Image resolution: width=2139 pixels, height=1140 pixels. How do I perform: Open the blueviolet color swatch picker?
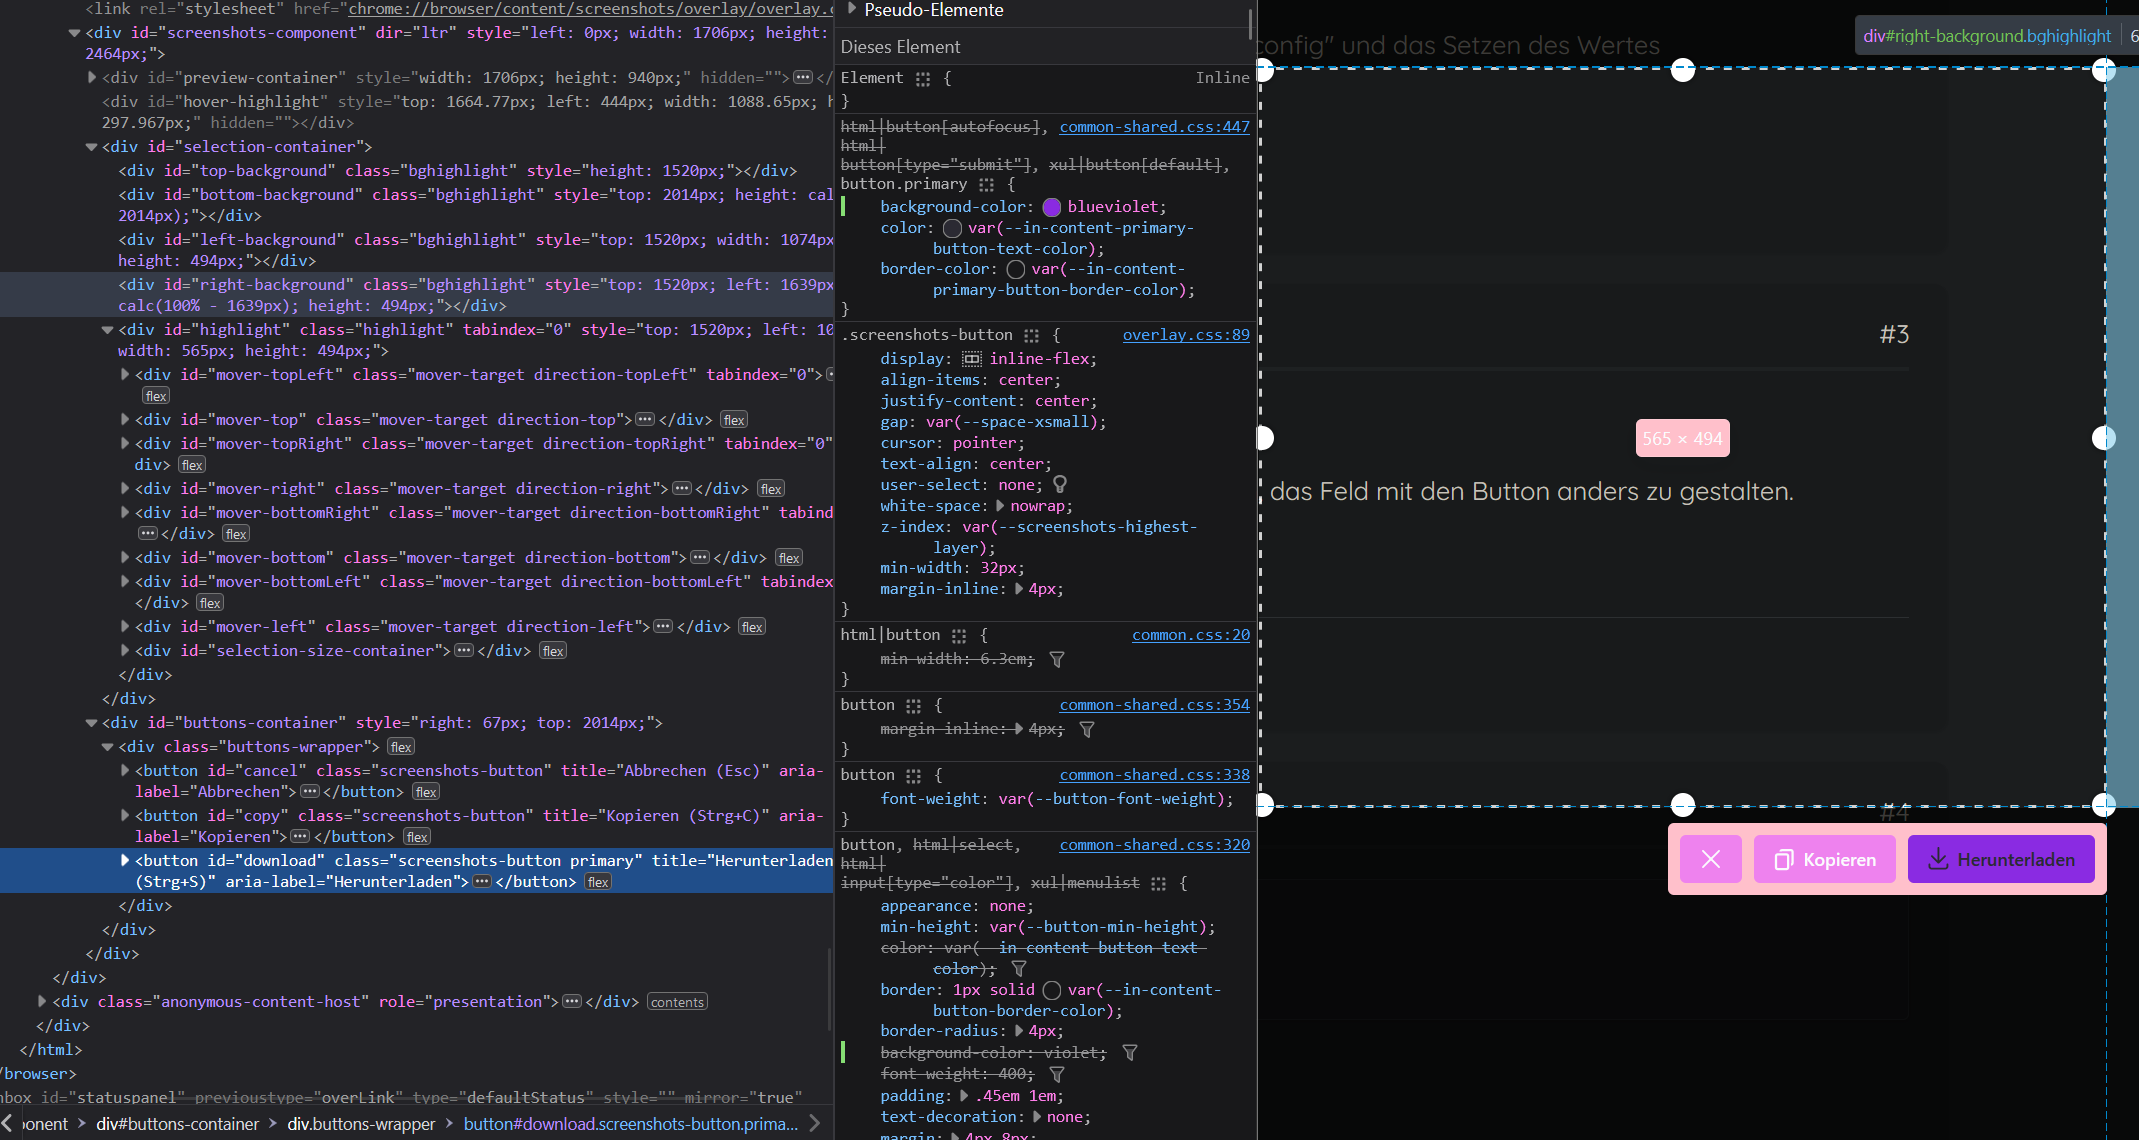tap(1051, 207)
